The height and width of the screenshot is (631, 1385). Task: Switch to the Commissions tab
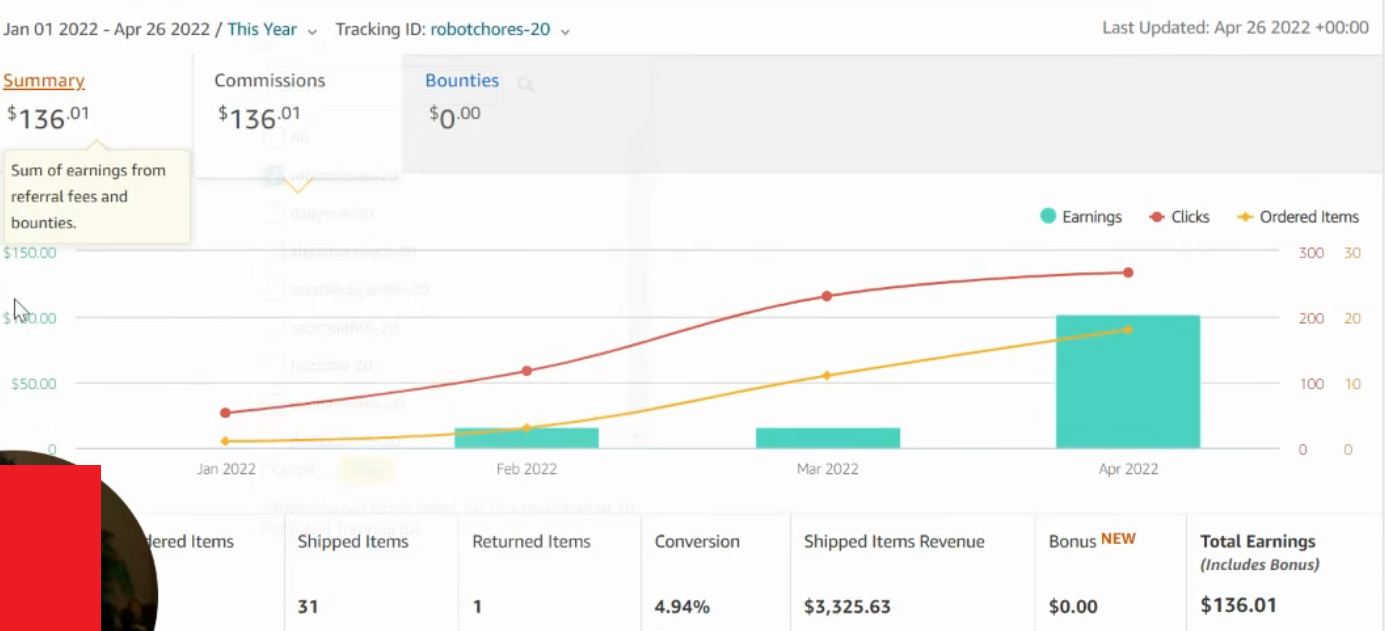(x=270, y=81)
